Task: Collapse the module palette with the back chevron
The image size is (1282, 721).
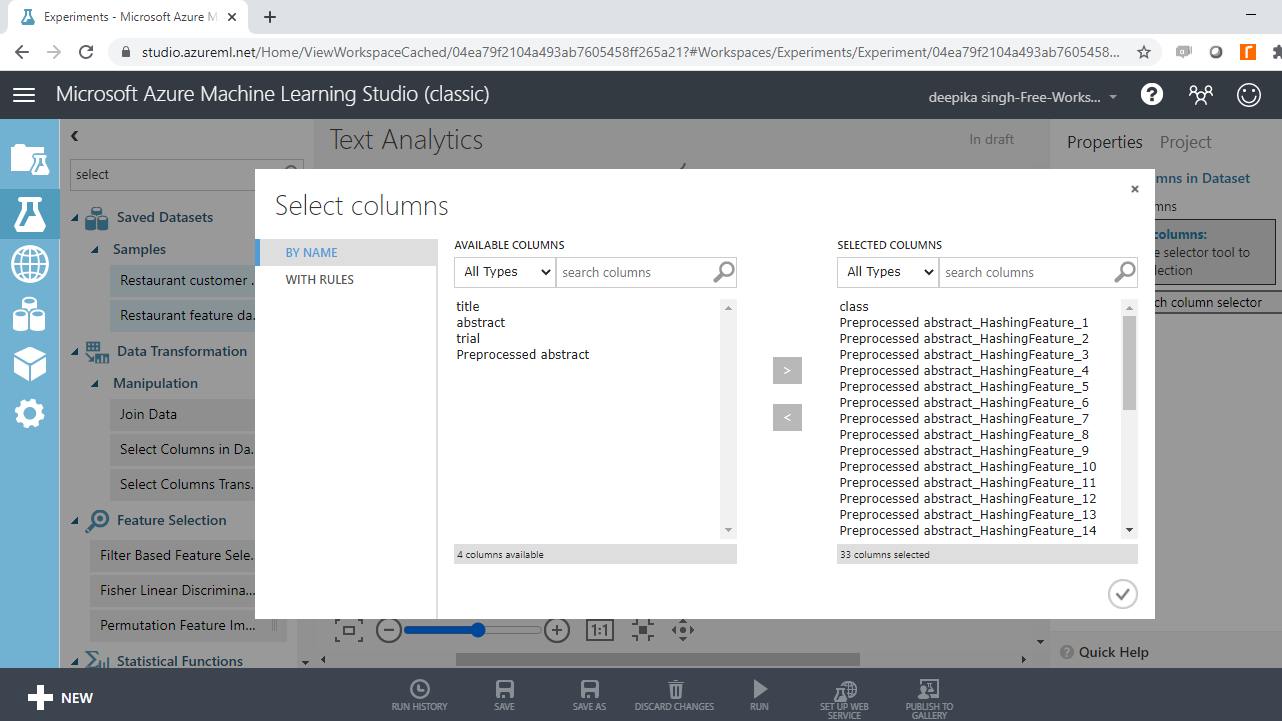Action: coord(74,136)
